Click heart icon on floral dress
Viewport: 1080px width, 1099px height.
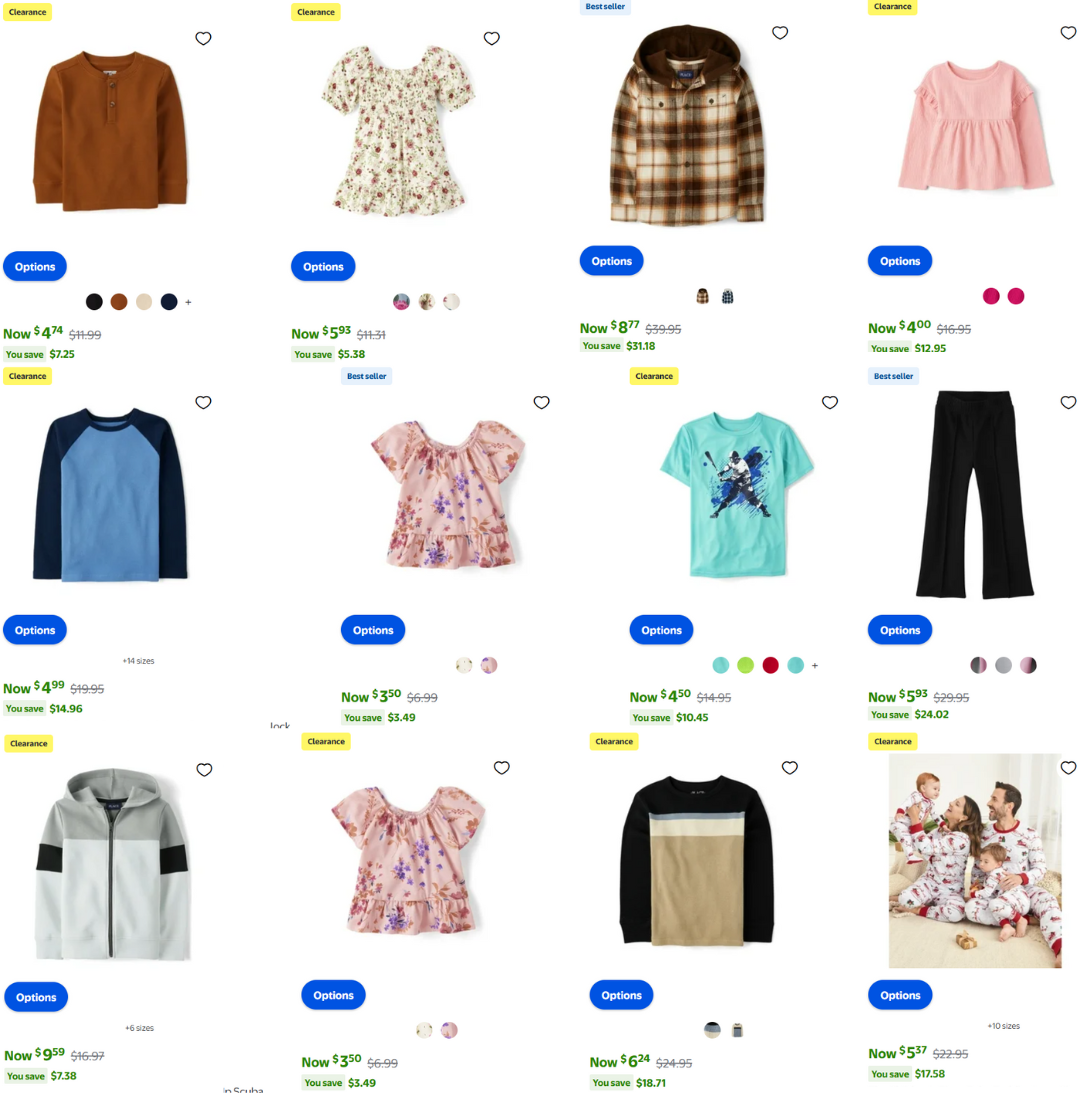click(492, 39)
